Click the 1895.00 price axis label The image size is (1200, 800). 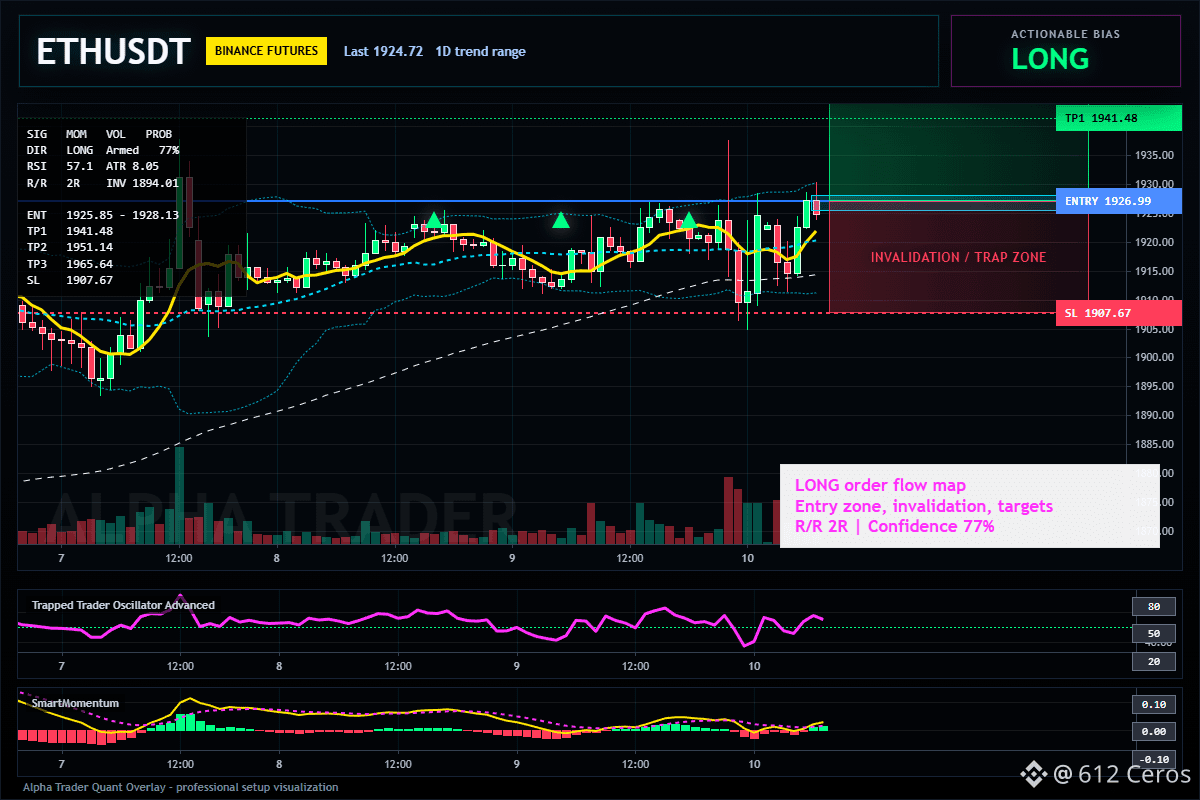click(x=1154, y=386)
